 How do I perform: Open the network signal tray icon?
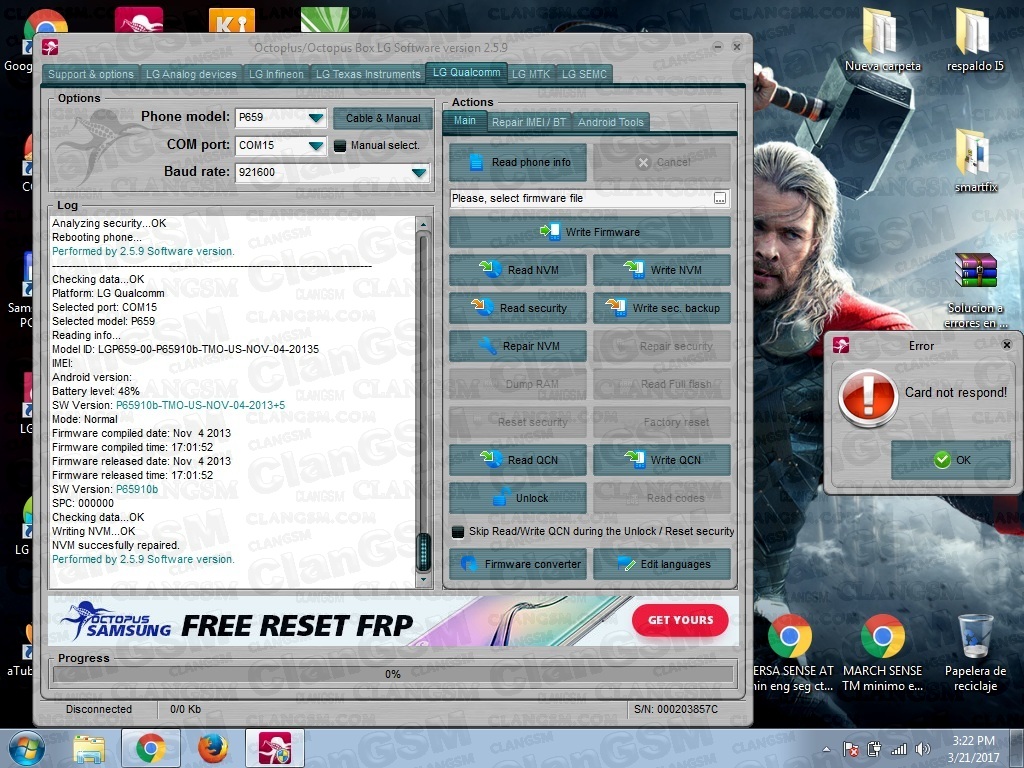[899, 750]
